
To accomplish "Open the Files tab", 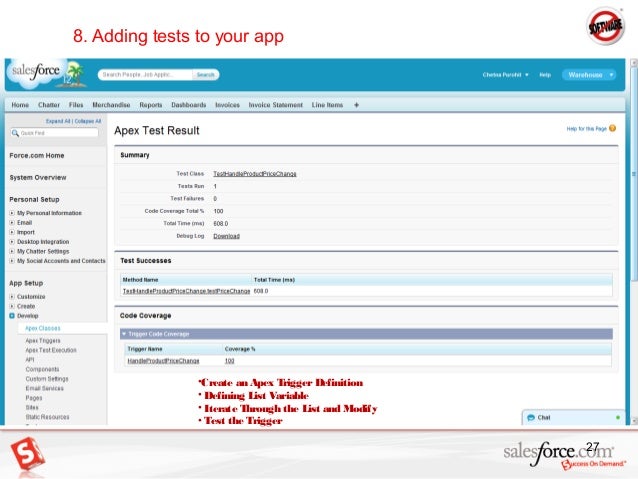I will [76, 105].
